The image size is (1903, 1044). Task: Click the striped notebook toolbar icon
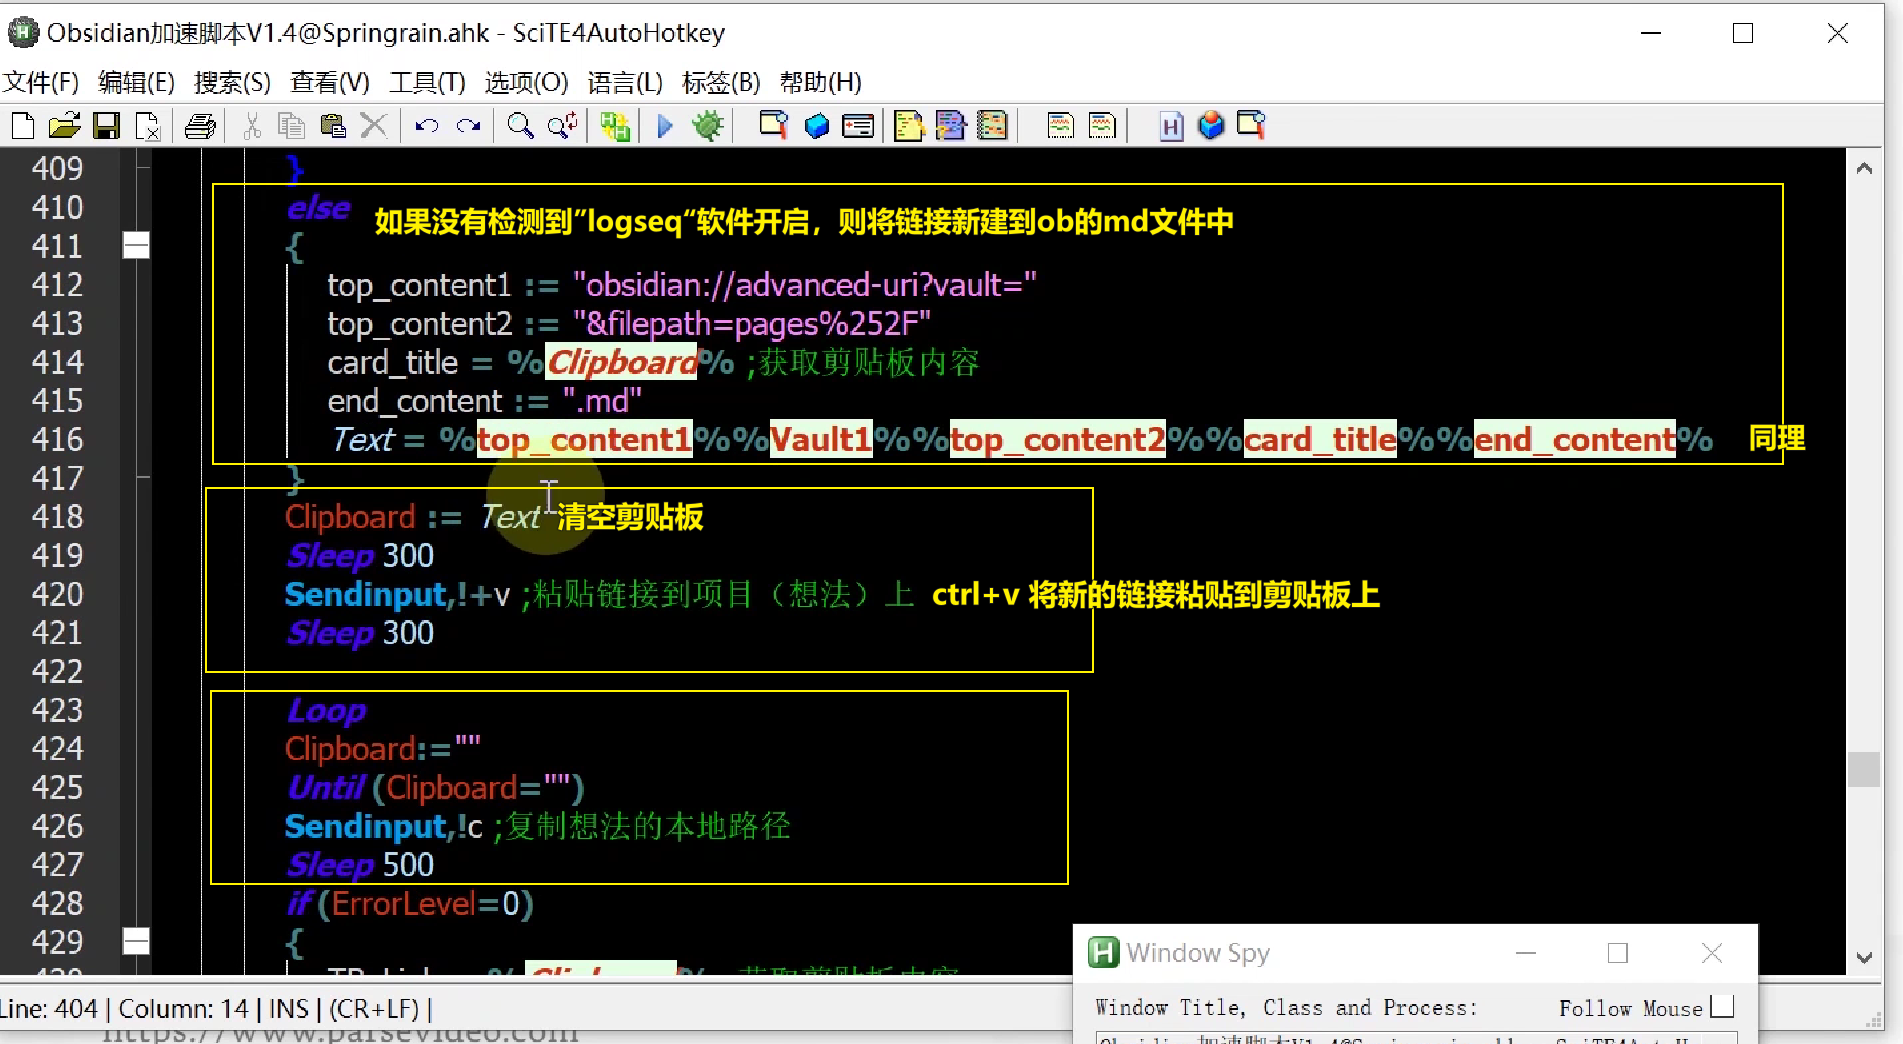992,126
